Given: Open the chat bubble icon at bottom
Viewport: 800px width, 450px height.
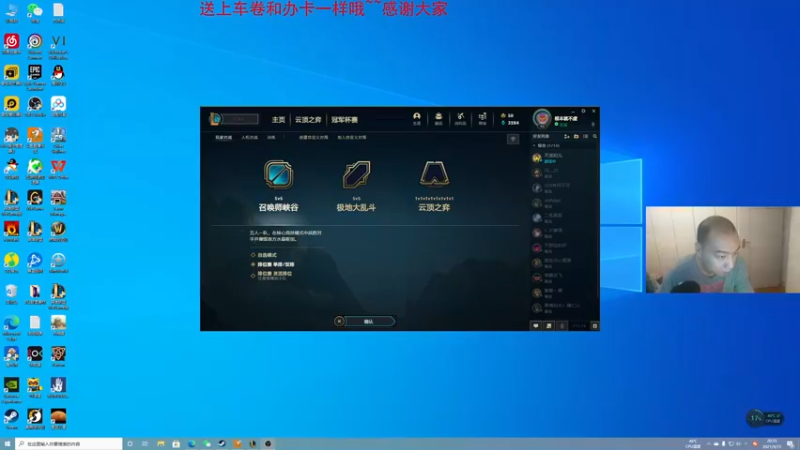Looking at the screenshot, I should [x=536, y=326].
